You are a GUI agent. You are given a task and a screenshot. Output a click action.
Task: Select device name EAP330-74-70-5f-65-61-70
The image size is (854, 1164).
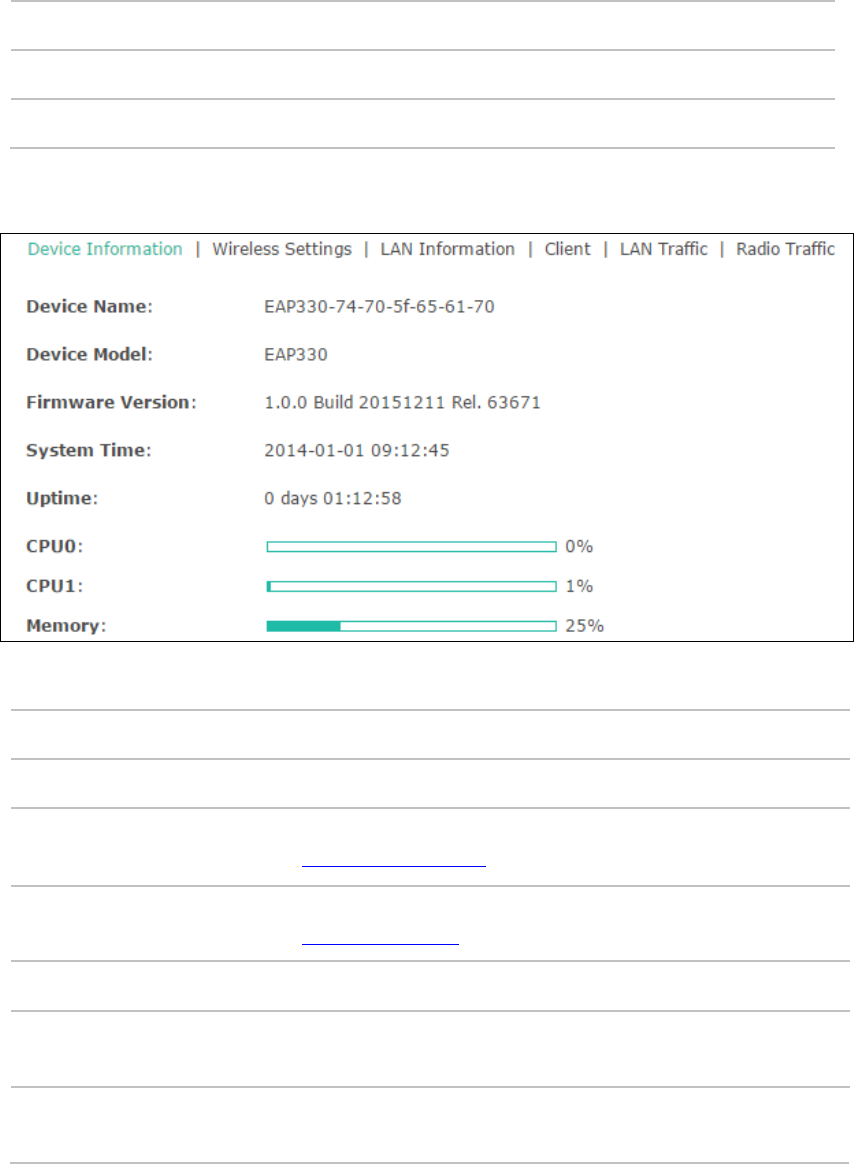tap(379, 307)
